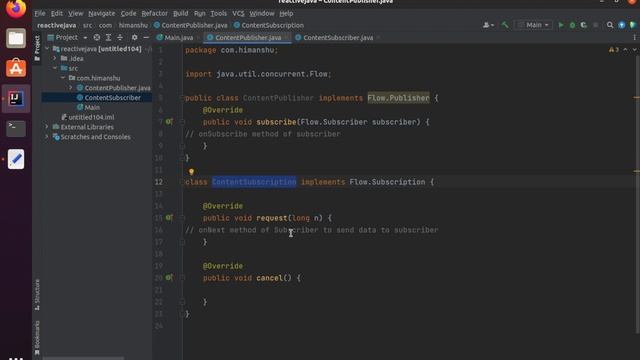
Task: Open Firefox from the Ubuntu dock
Action: 16,8
